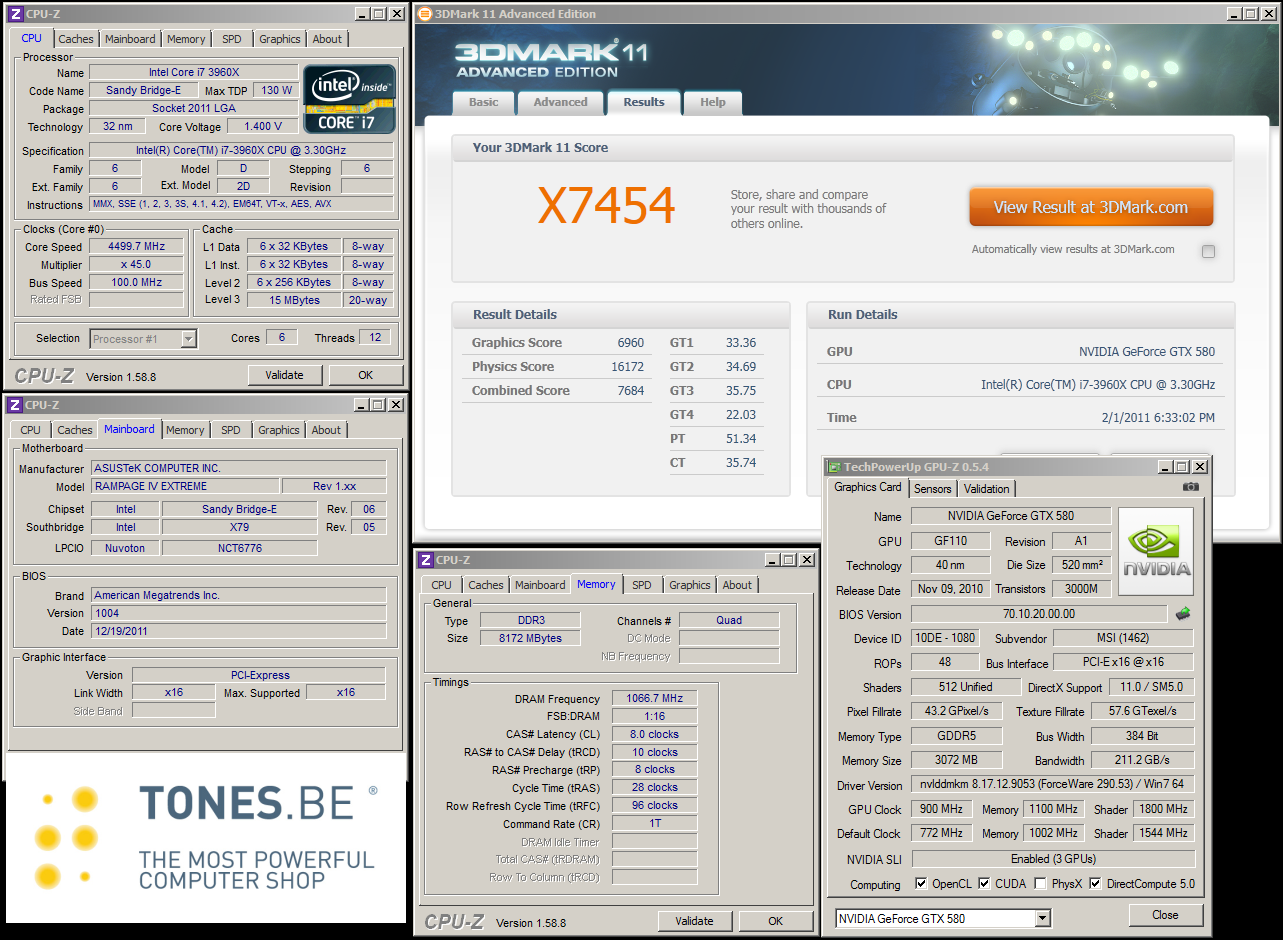Viewport: 1283px width, 940px height.
Task: Select the Graphics Card tab in GPU-Z
Action: point(867,487)
